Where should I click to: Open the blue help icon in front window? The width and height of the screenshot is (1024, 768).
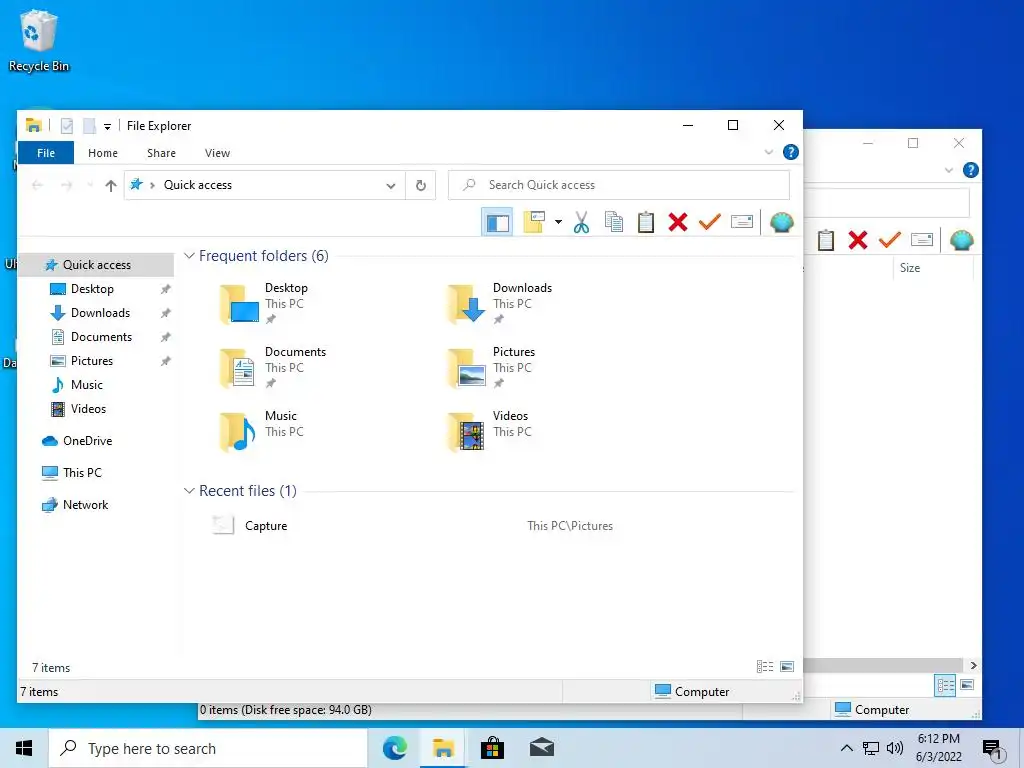[791, 152]
